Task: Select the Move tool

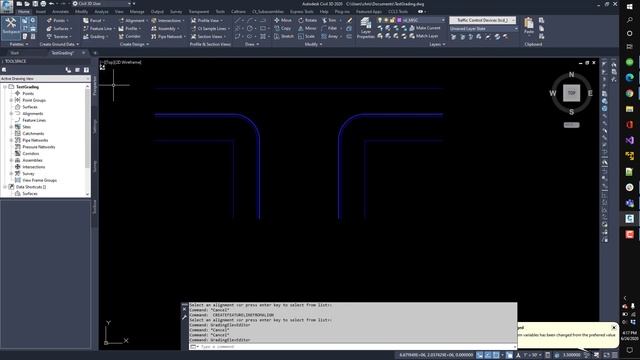Action: [x=282, y=20]
